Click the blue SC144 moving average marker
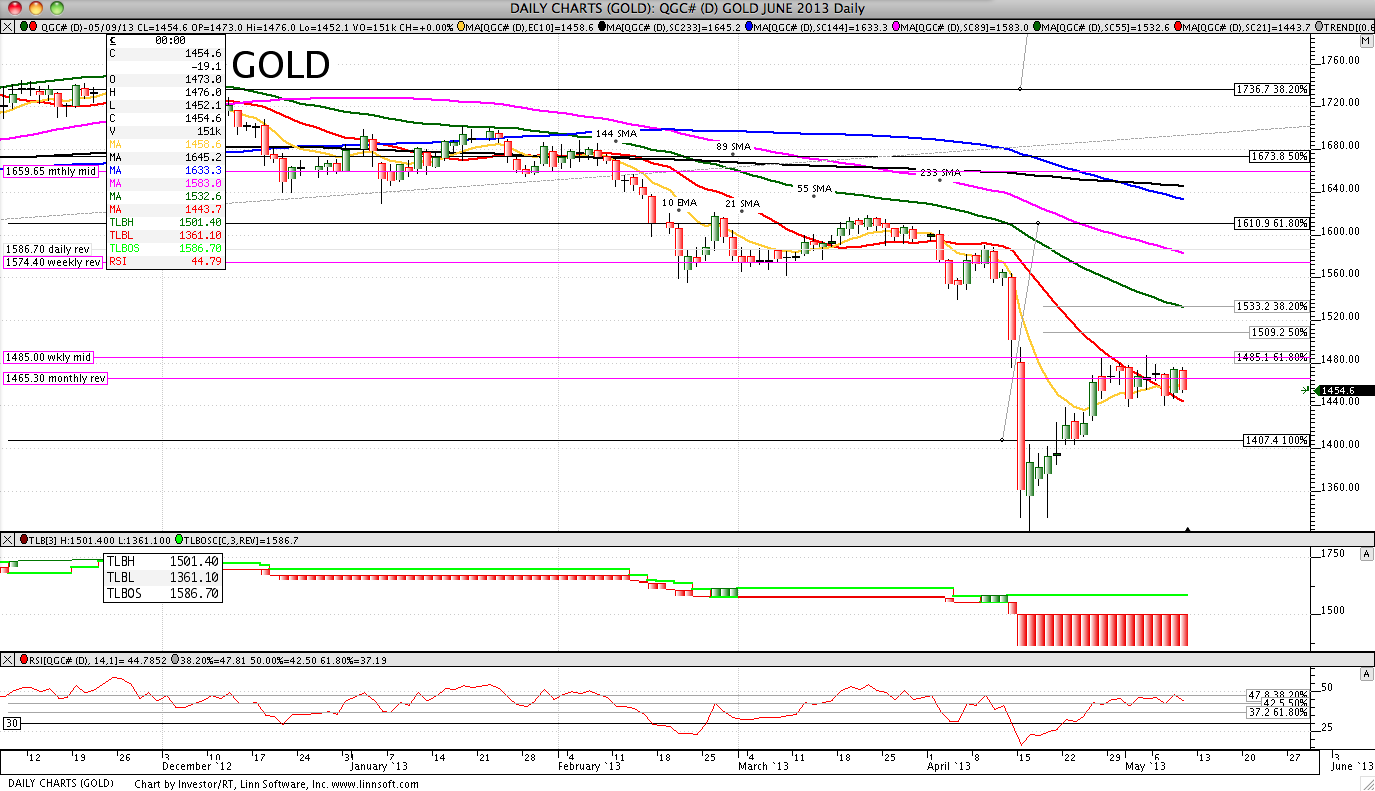 pyautogui.click(x=749, y=27)
